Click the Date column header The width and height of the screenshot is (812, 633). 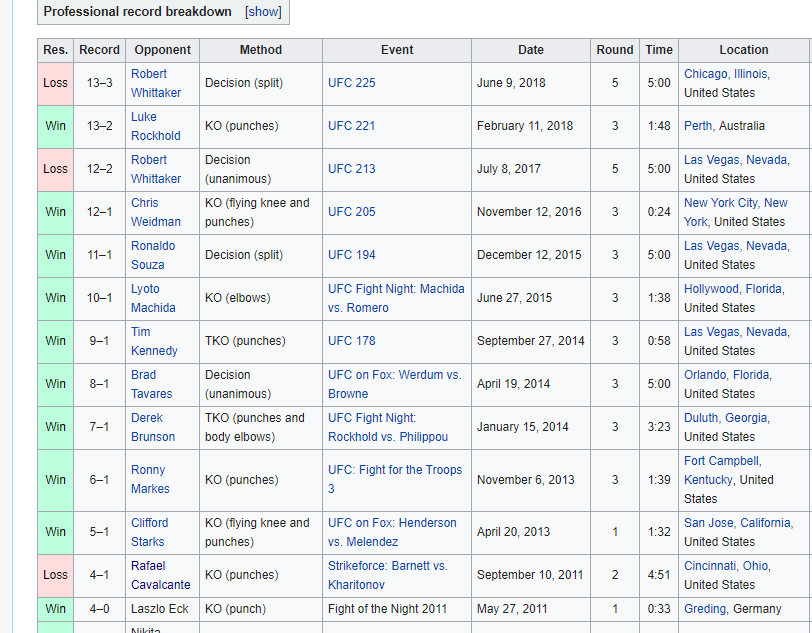531,50
